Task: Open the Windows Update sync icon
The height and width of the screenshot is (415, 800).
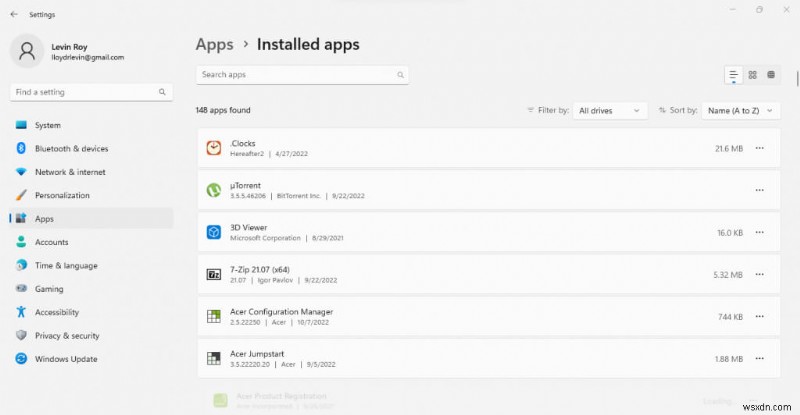Action: click(x=21, y=359)
